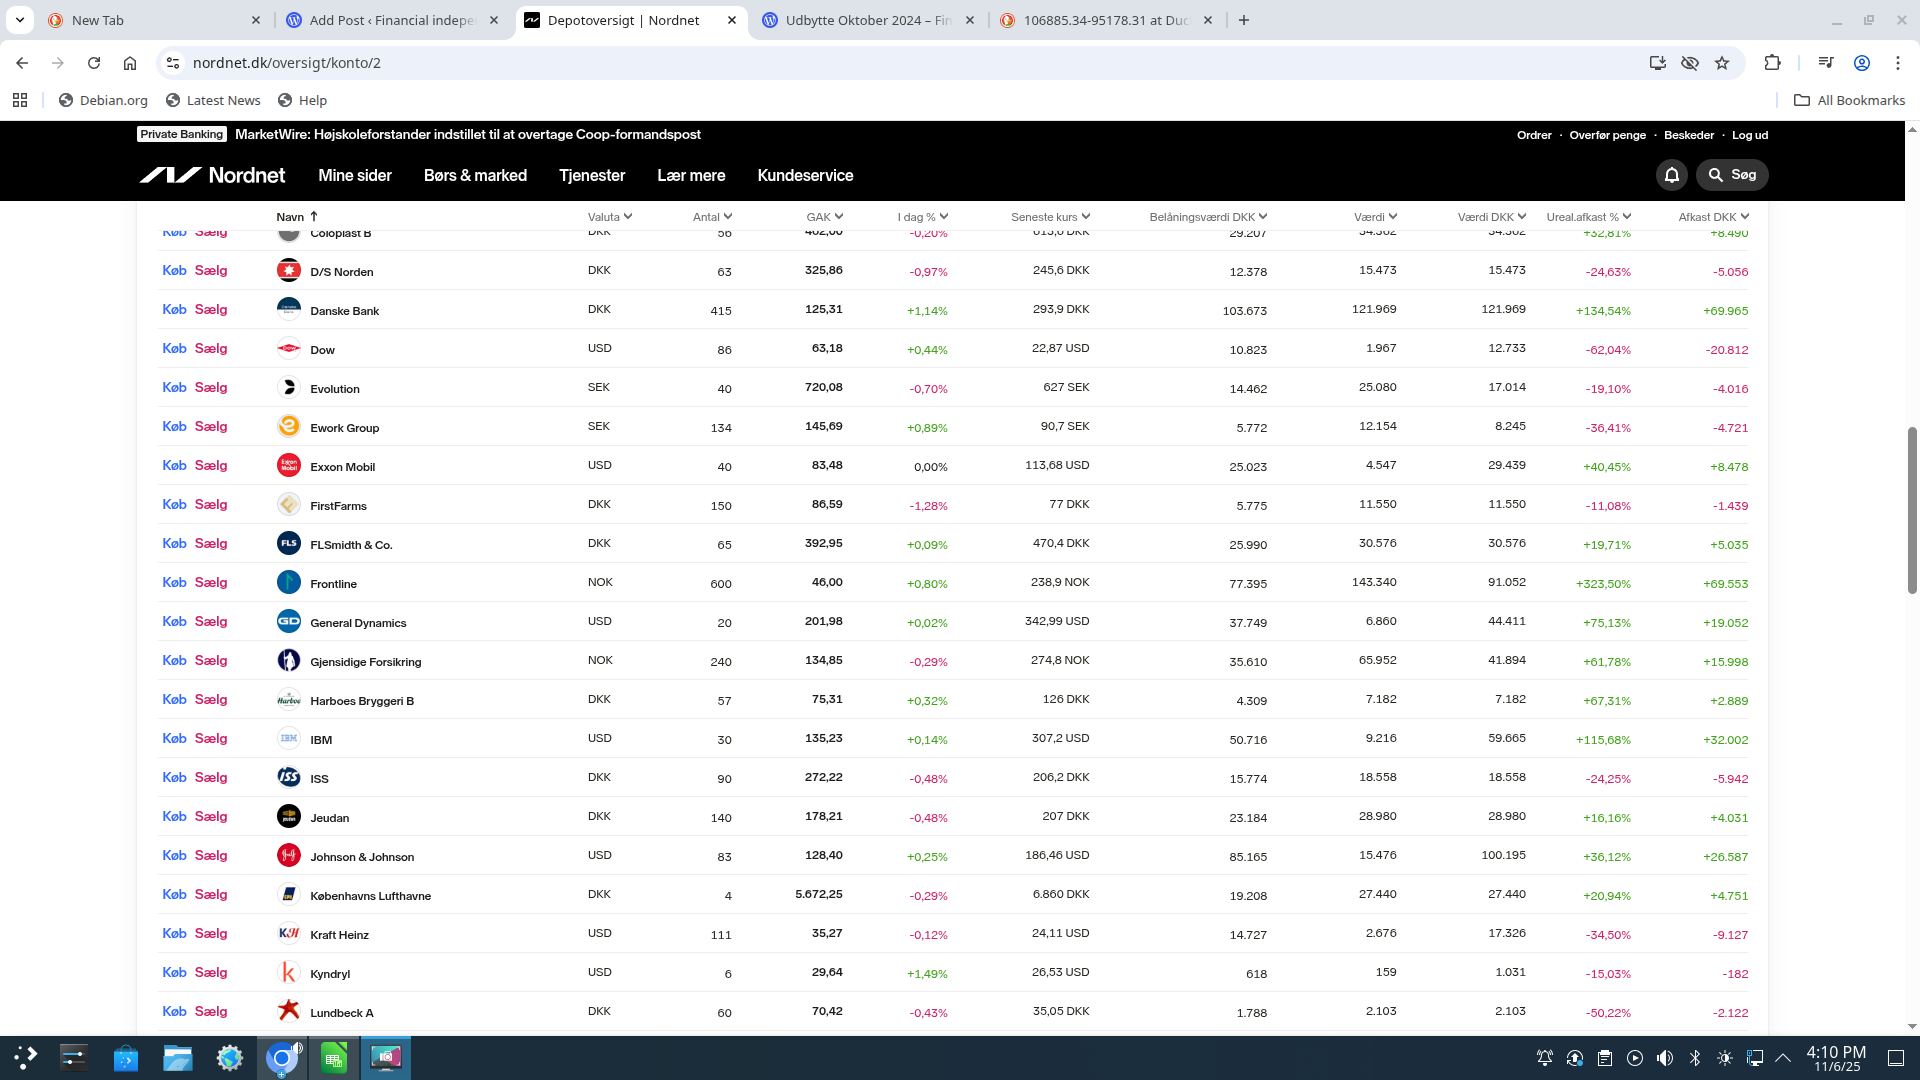The image size is (1920, 1080).
Task: Click the General Dynamics logo icon
Action: click(x=289, y=621)
